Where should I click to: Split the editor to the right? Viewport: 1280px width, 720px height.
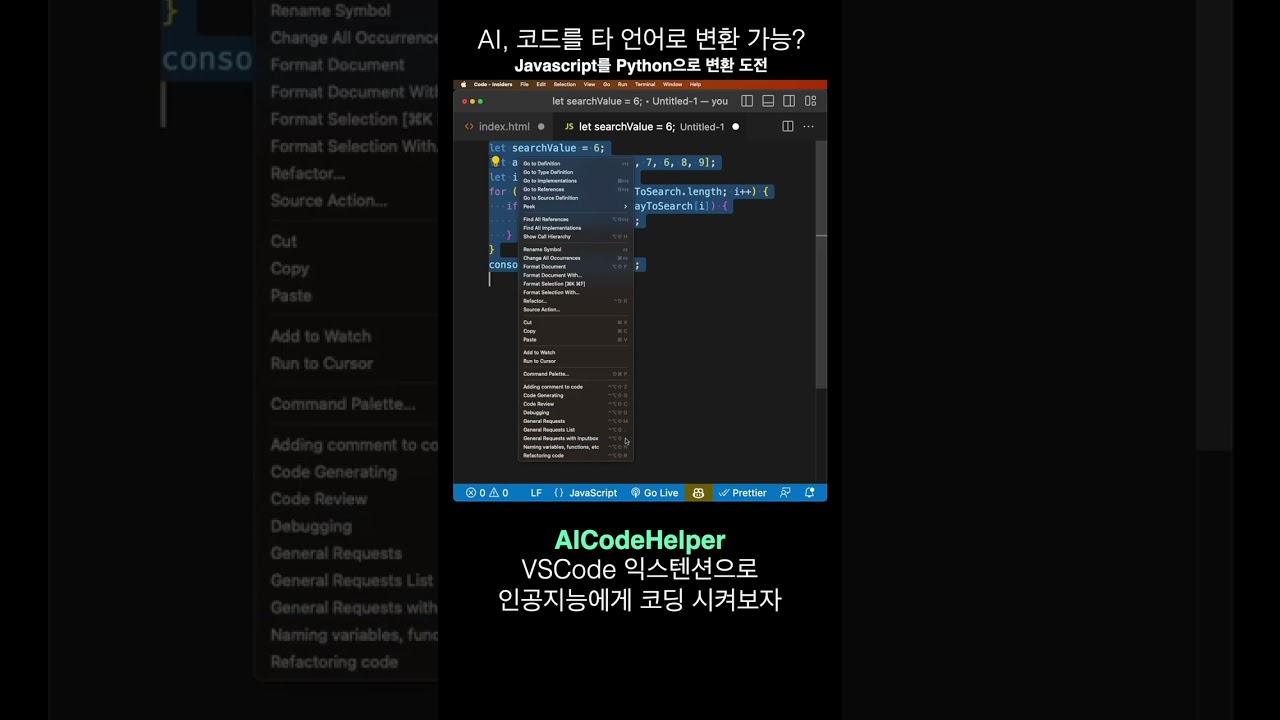[788, 127]
